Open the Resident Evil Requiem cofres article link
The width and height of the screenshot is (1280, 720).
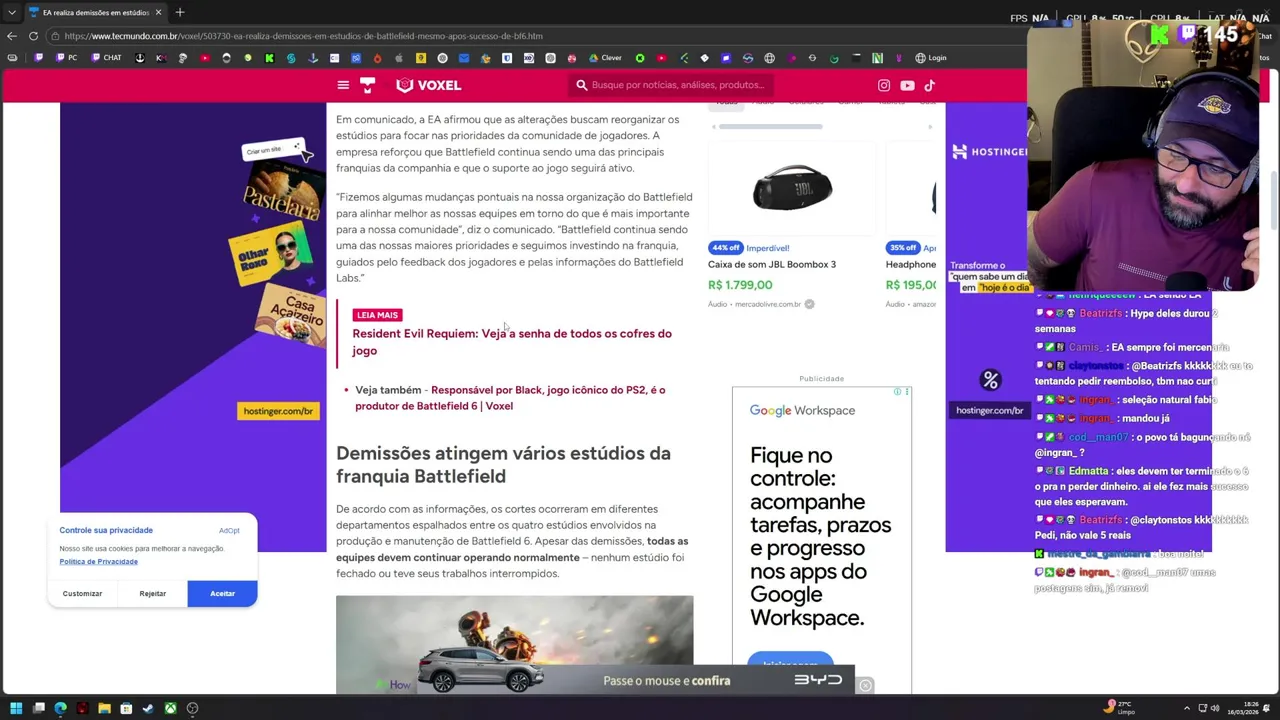click(512, 342)
